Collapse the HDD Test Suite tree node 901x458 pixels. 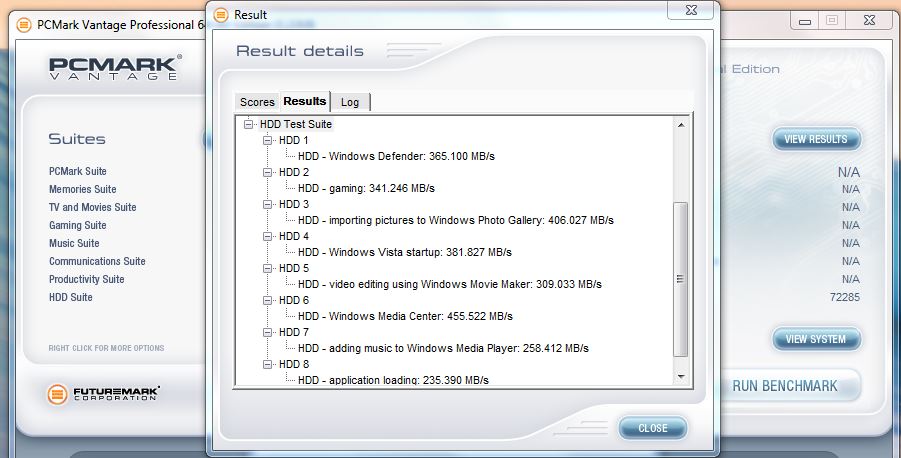click(x=249, y=124)
